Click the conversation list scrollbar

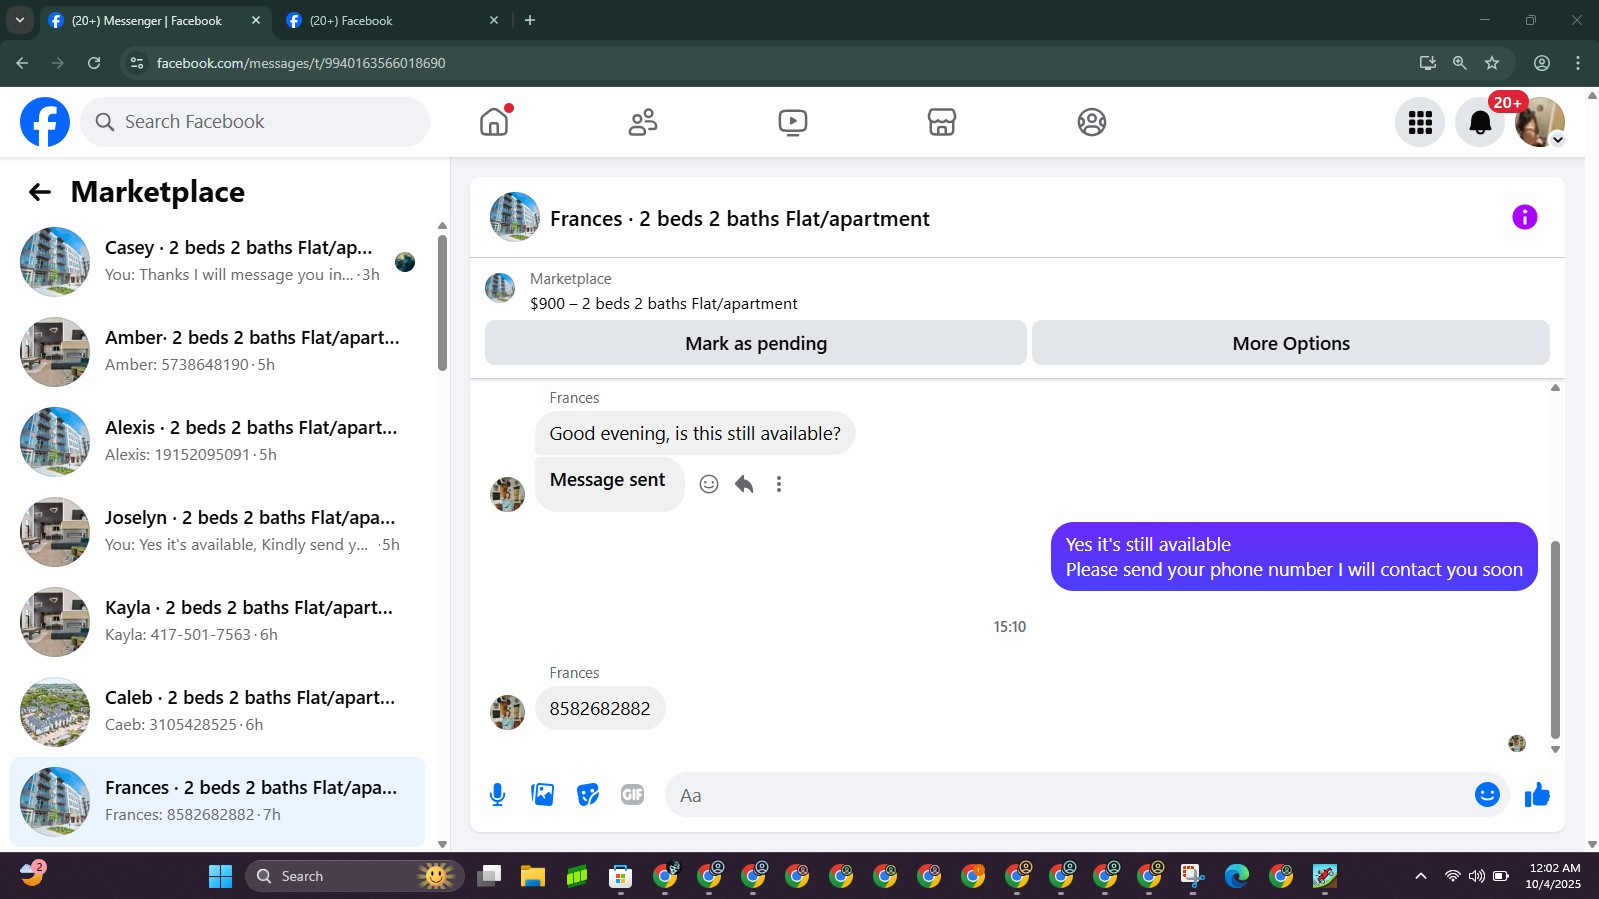tap(442, 303)
